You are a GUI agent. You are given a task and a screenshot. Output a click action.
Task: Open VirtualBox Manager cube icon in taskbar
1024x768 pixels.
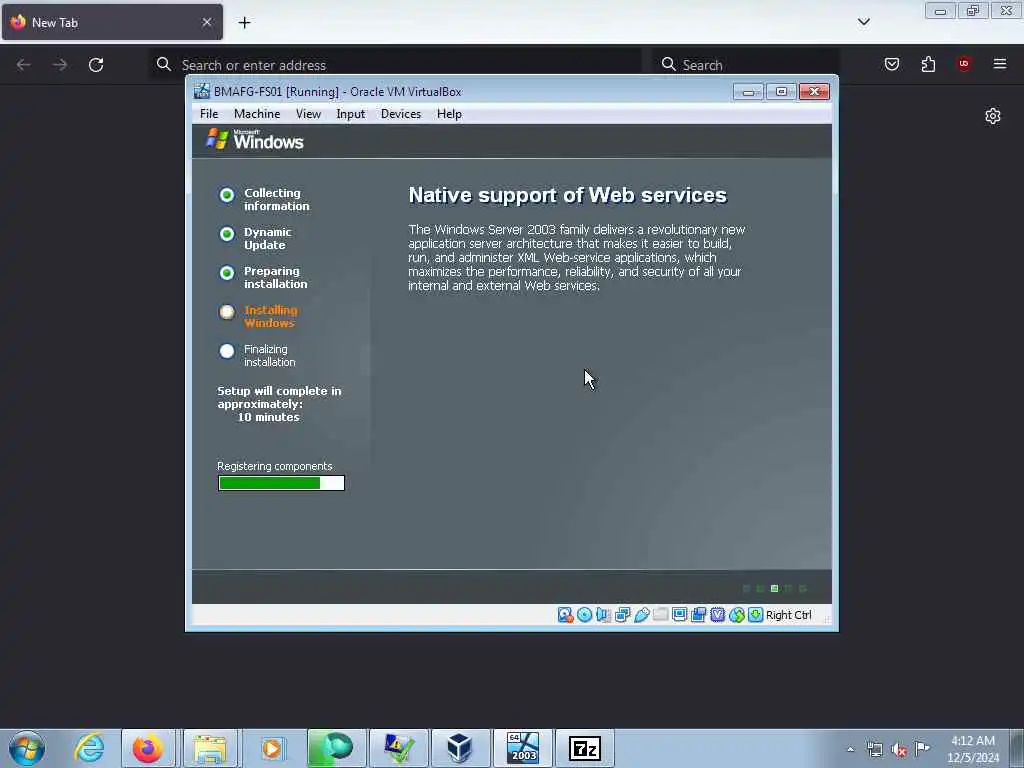(460, 748)
